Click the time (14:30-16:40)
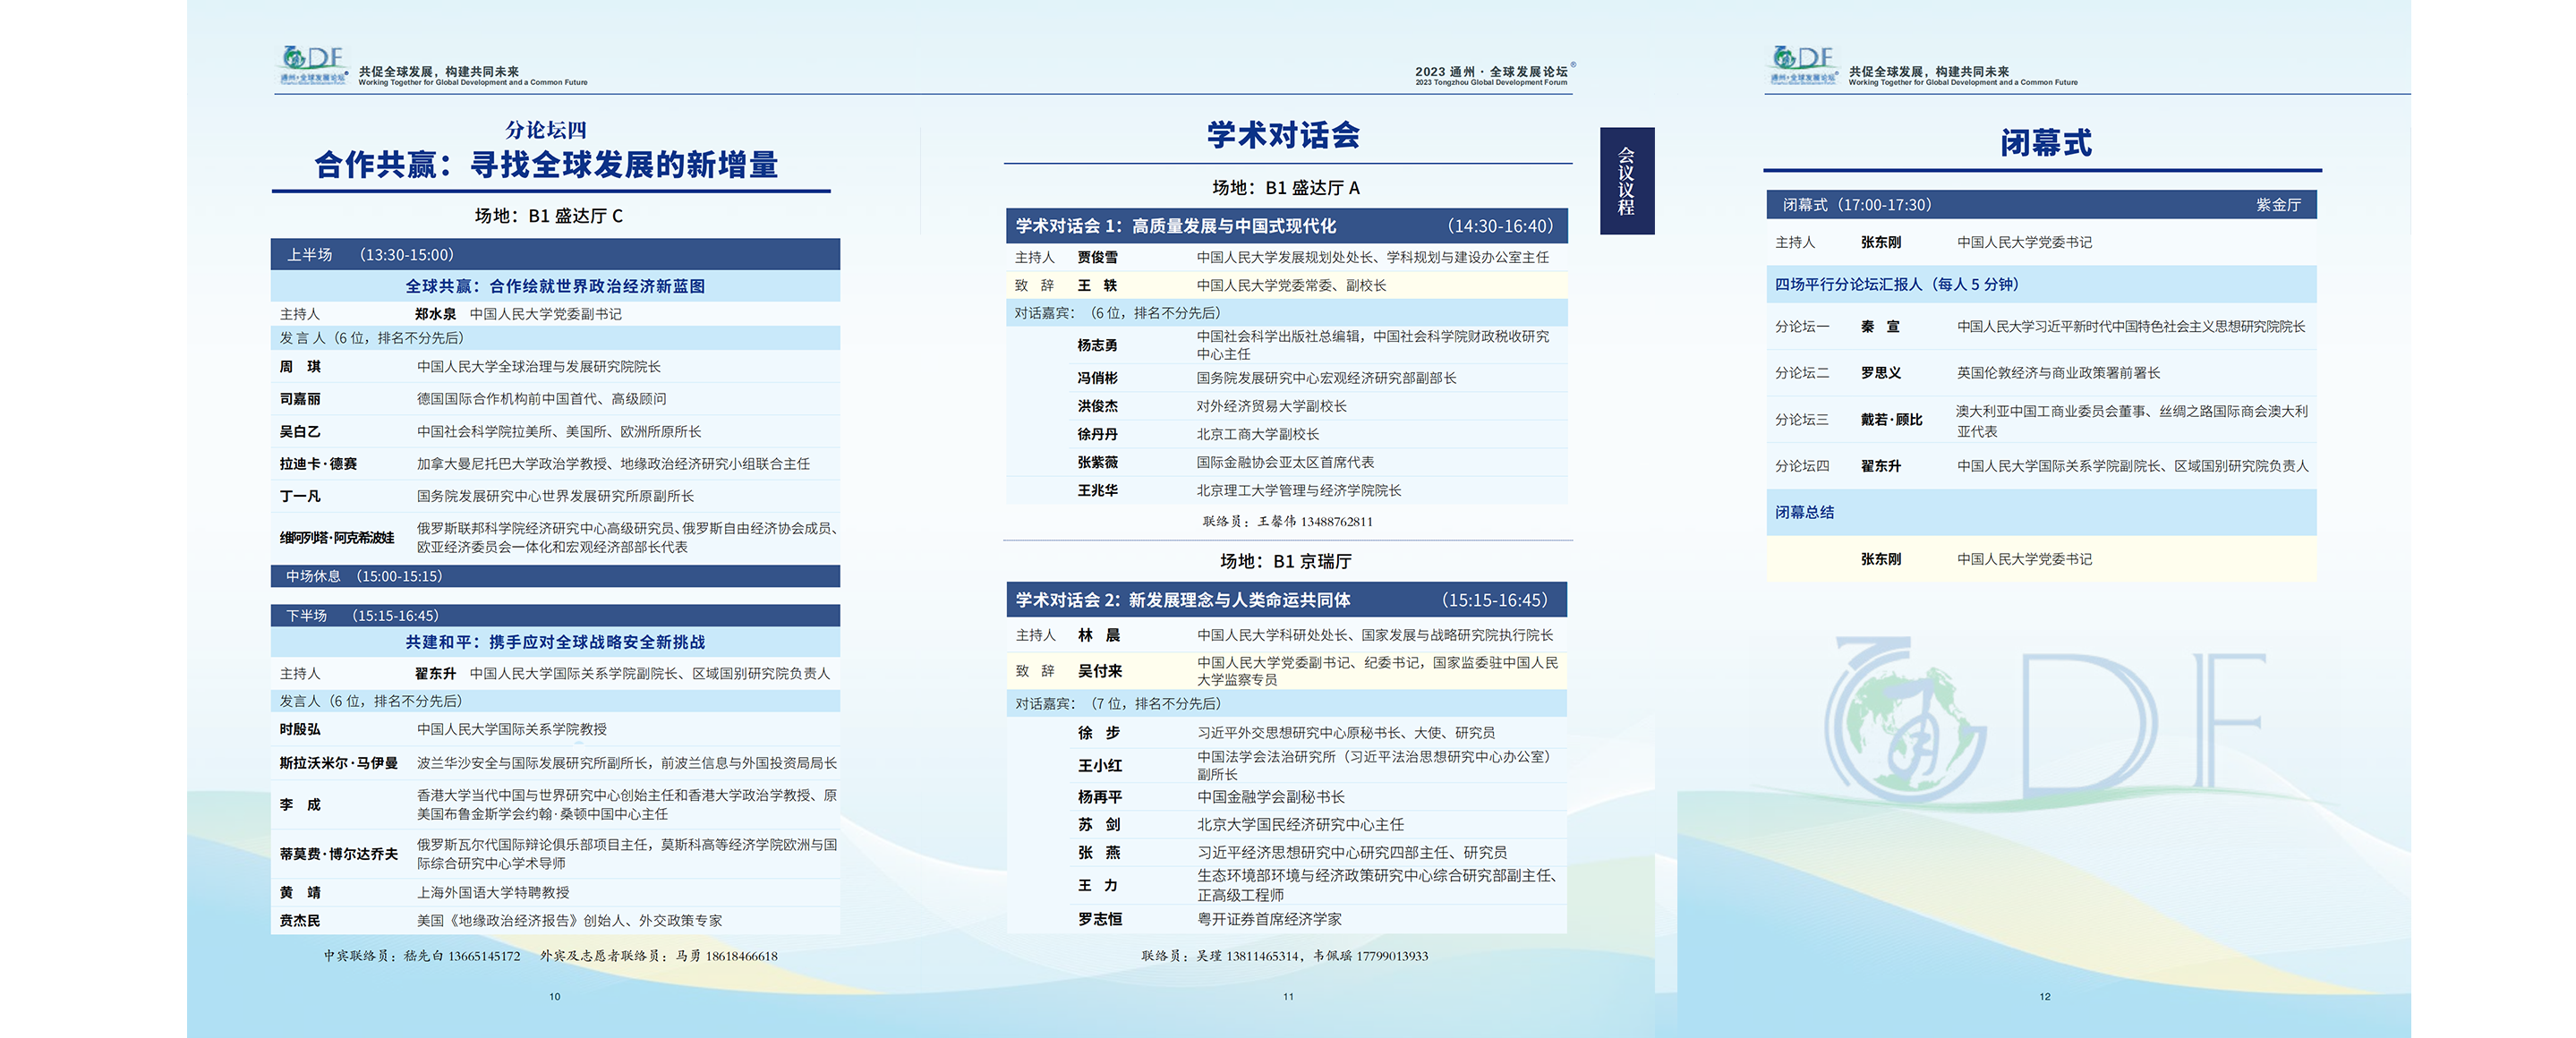 (1500, 226)
